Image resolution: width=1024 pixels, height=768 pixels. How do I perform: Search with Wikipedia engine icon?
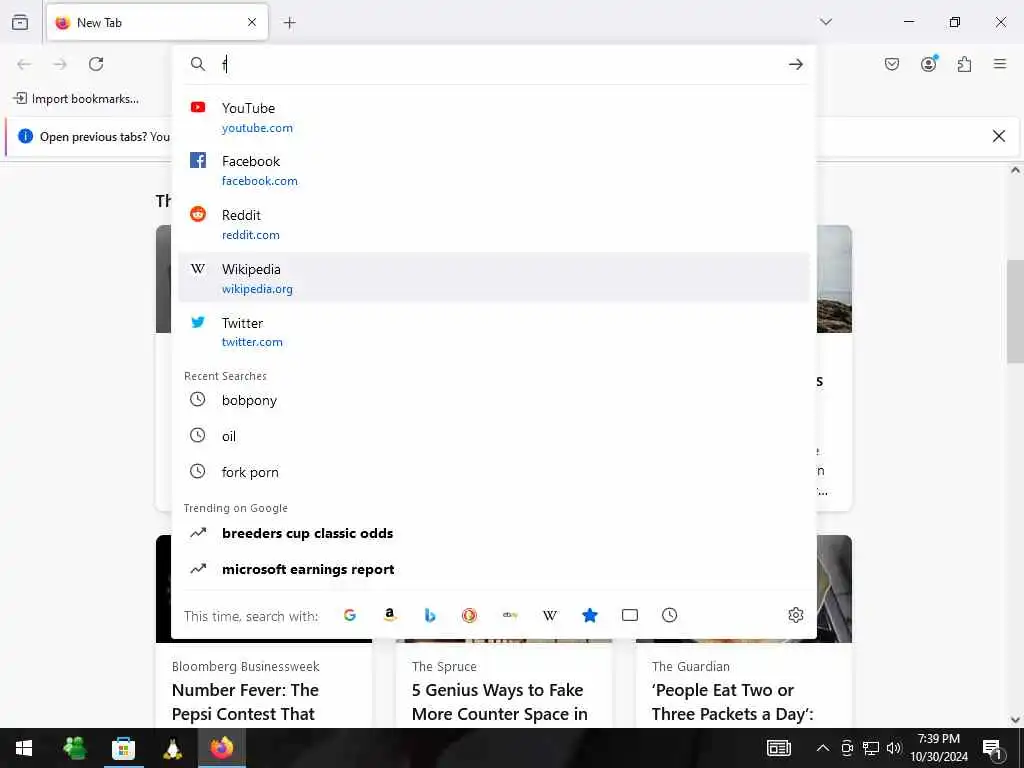[x=550, y=615]
